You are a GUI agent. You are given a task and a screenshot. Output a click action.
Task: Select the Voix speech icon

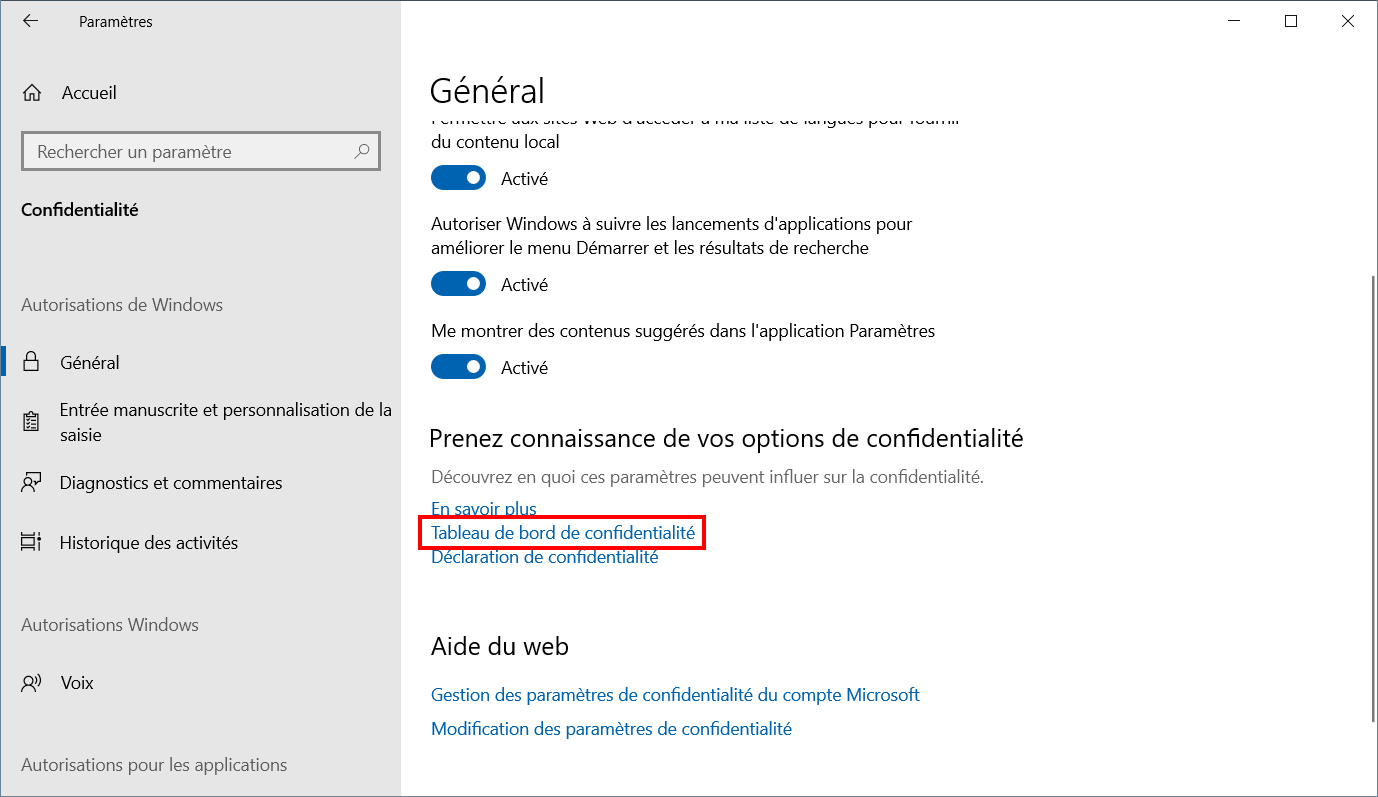point(32,683)
